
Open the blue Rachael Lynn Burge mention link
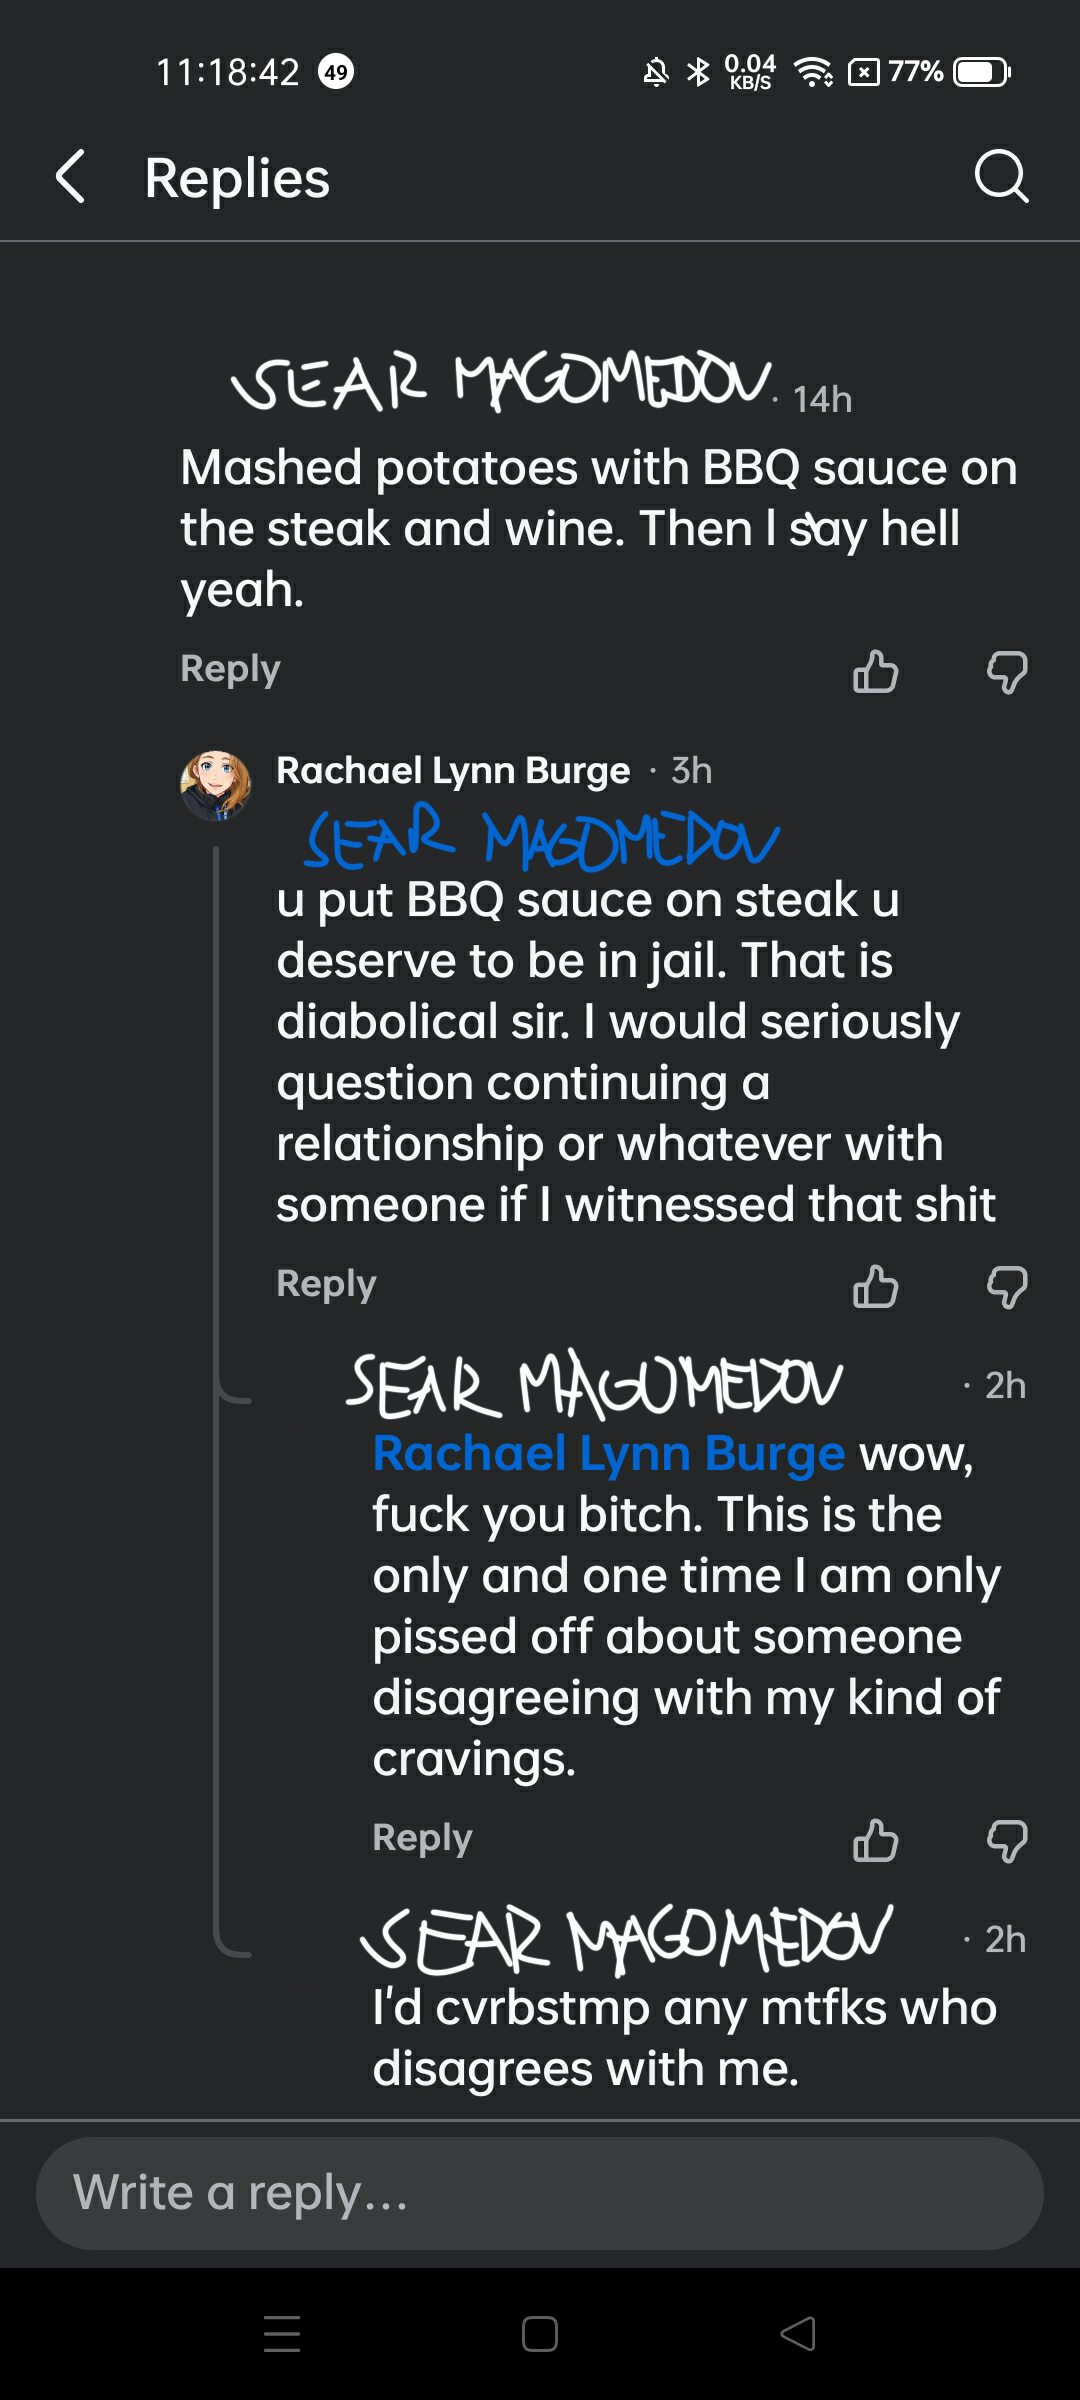(x=608, y=1454)
